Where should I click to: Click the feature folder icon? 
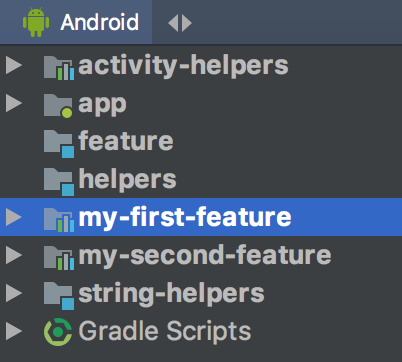point(59,144)
